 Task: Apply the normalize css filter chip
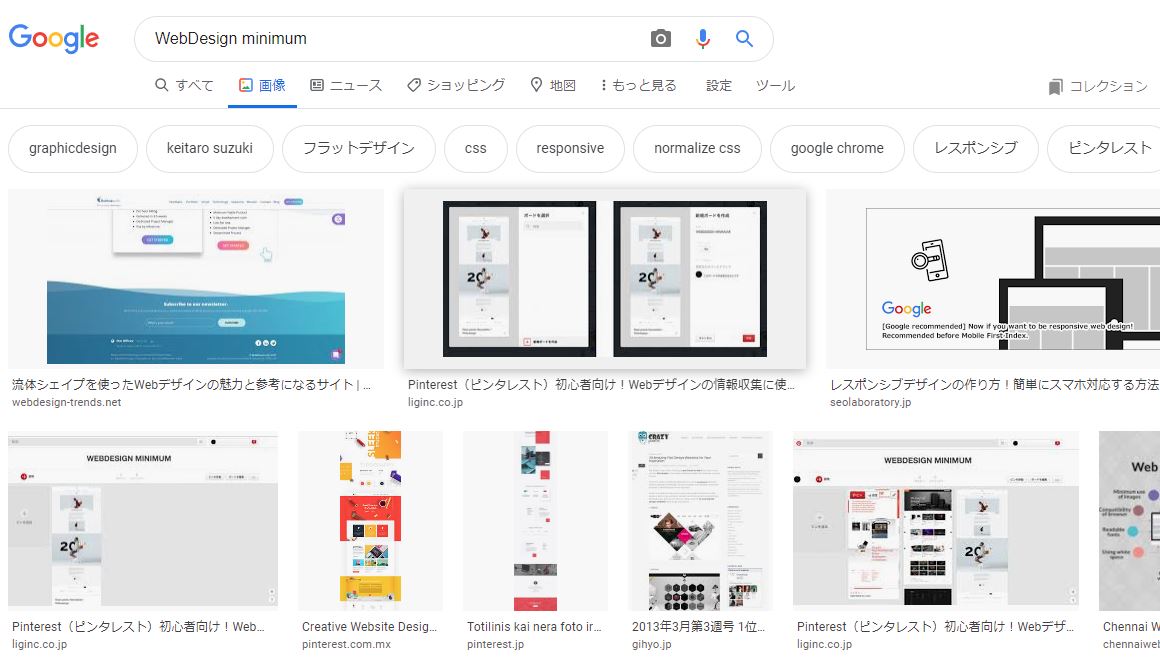tap(697, 148)
